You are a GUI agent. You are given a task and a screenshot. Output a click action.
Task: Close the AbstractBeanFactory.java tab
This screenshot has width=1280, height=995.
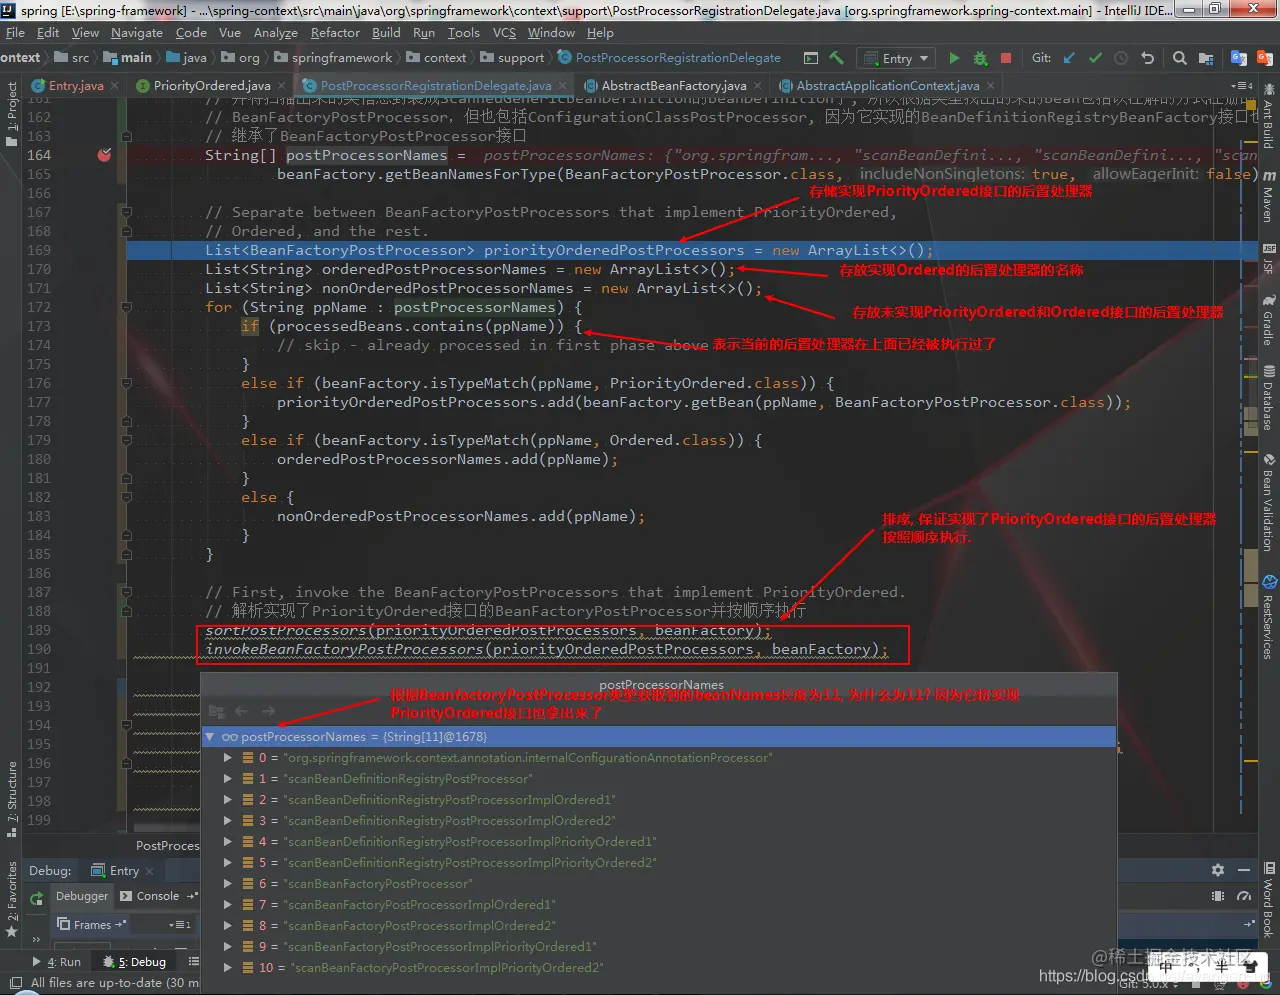(x=756, y=86)
